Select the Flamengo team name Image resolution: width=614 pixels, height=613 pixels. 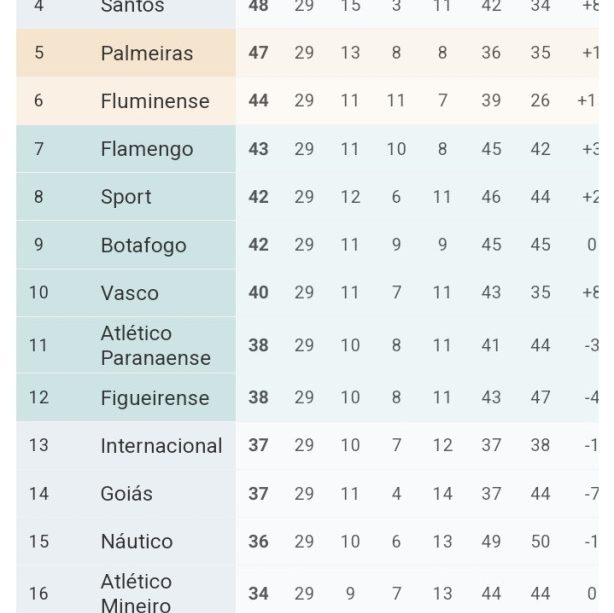click(146, 149)
